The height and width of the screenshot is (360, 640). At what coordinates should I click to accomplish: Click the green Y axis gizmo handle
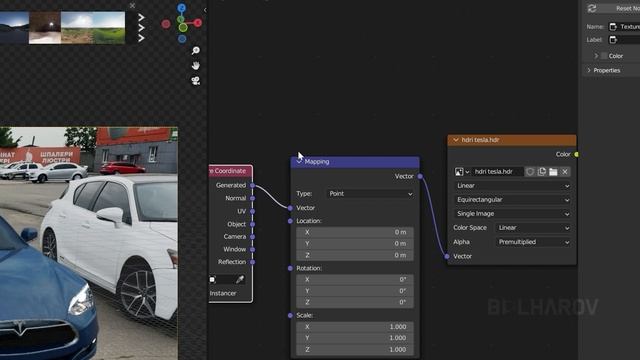[x=183, y=27]
